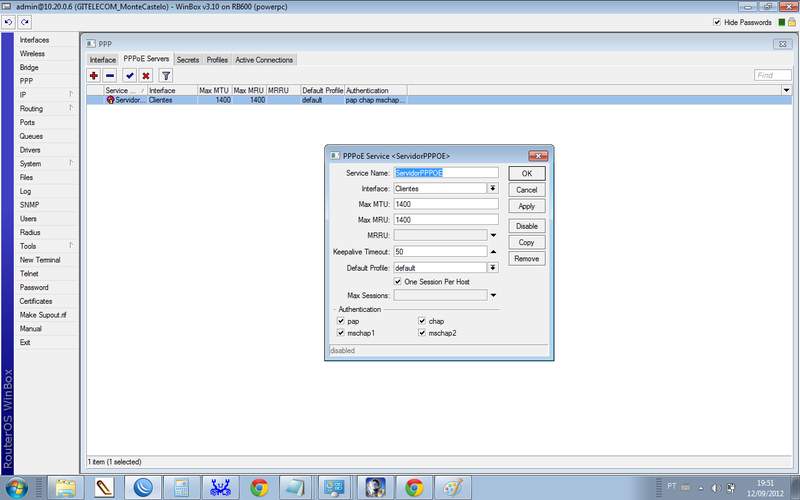Open the column chooser dropdown in PPP table
This screenshot has width=800, height=500.
pyautogui.click(x=786, y=90)
